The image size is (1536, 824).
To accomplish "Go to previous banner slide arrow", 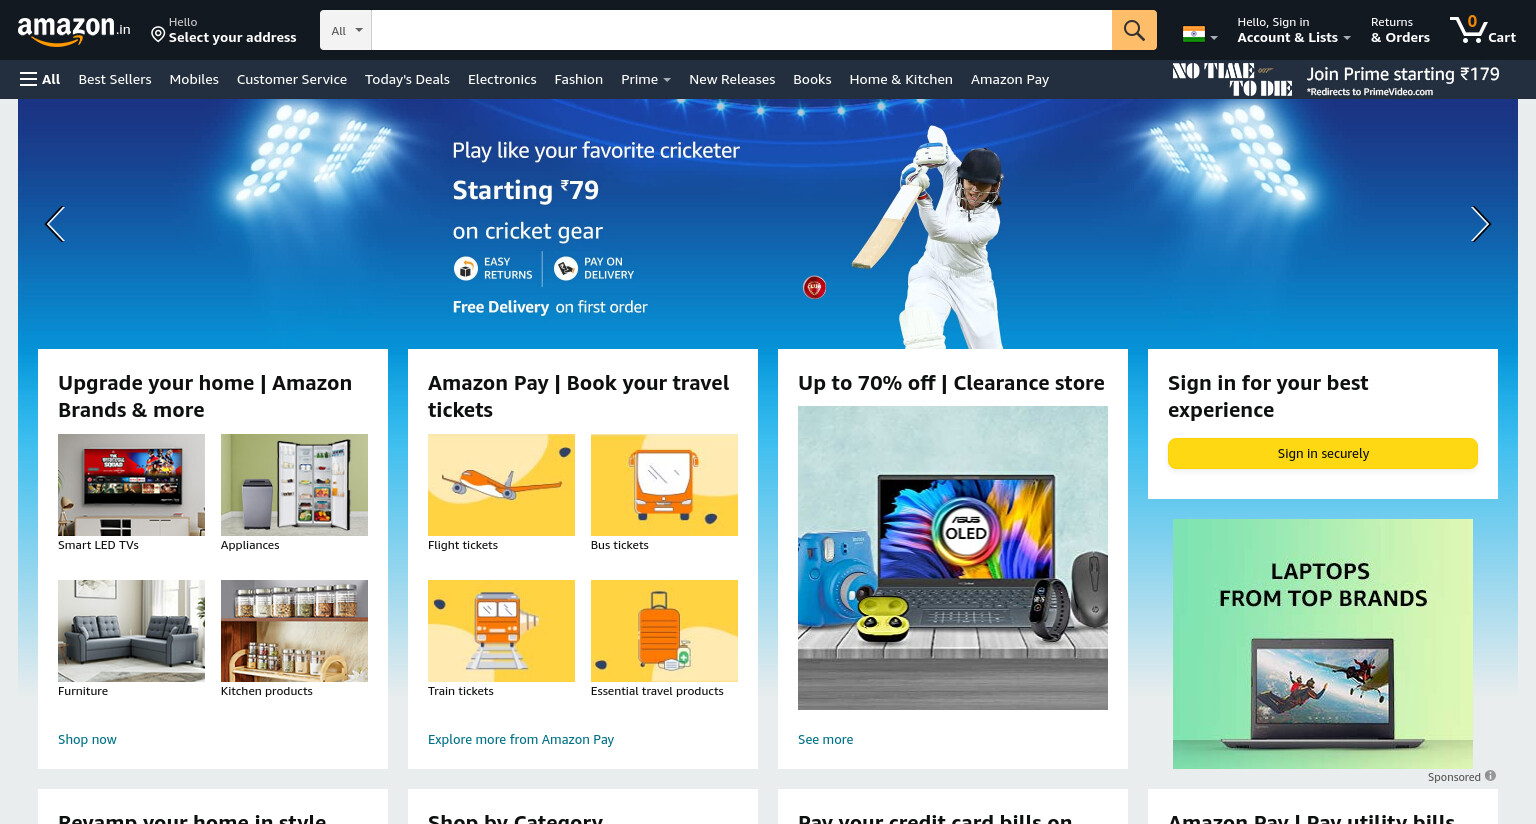I will coord(56,224).
